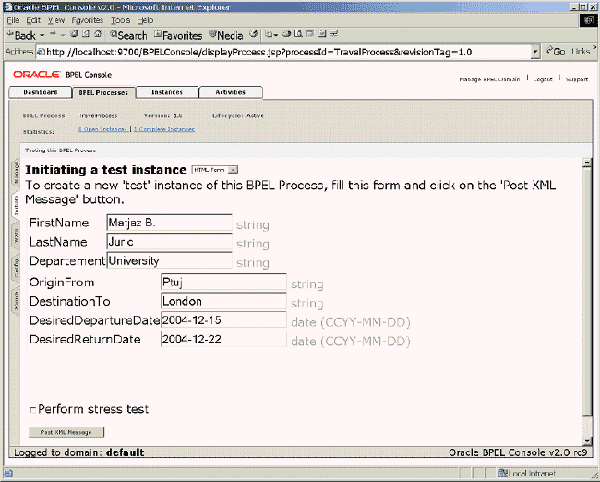
Task: Open the Help menu
Action: (x=145, y=20)
